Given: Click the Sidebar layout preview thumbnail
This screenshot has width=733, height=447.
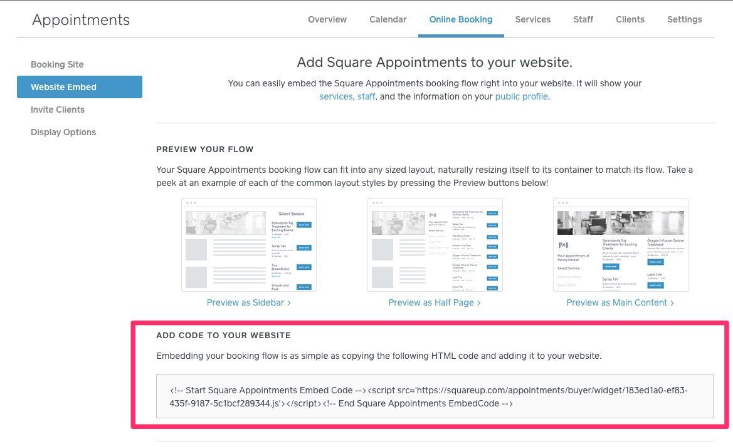Looking at the screenshot, I should coord(248,244).
